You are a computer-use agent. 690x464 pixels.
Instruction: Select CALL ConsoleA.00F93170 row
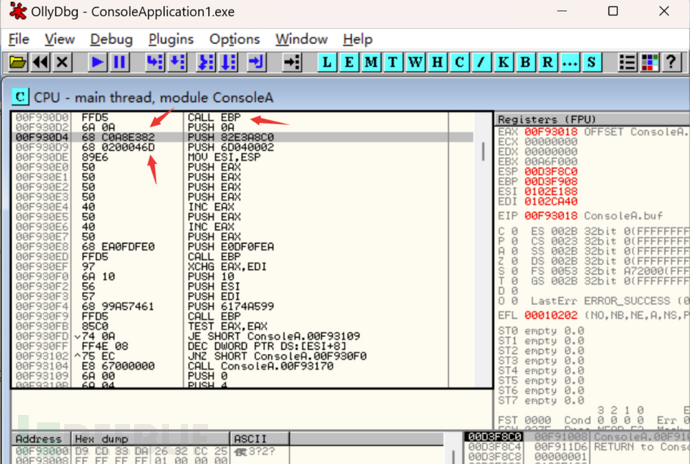(x=242, y=366)
